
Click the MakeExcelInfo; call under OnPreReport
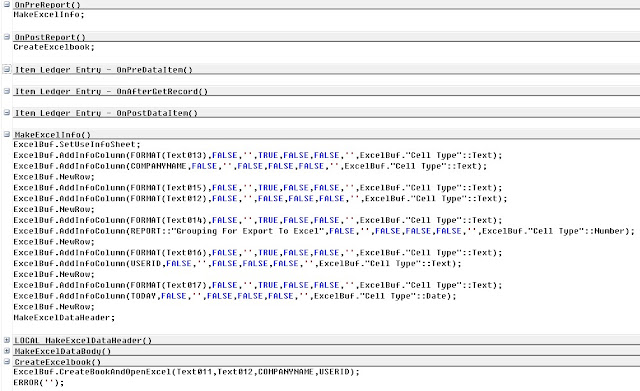(x=49, y=15)
